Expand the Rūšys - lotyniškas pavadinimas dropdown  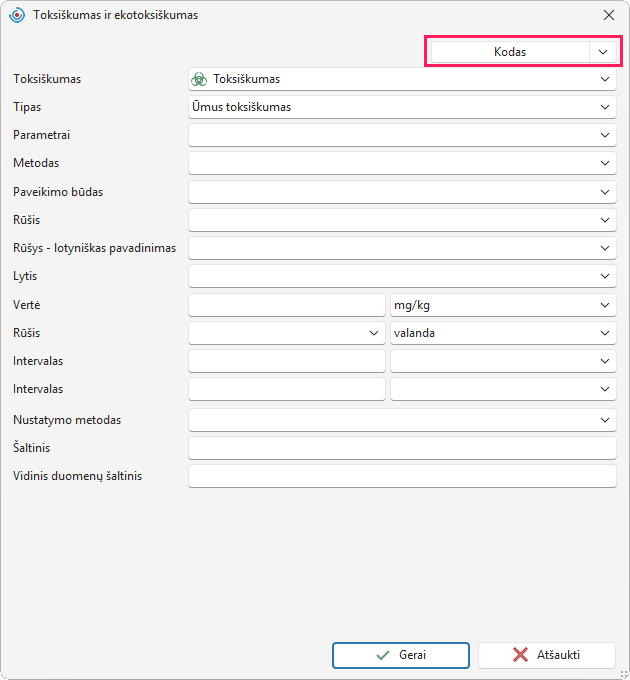click(x=402, y=248)
